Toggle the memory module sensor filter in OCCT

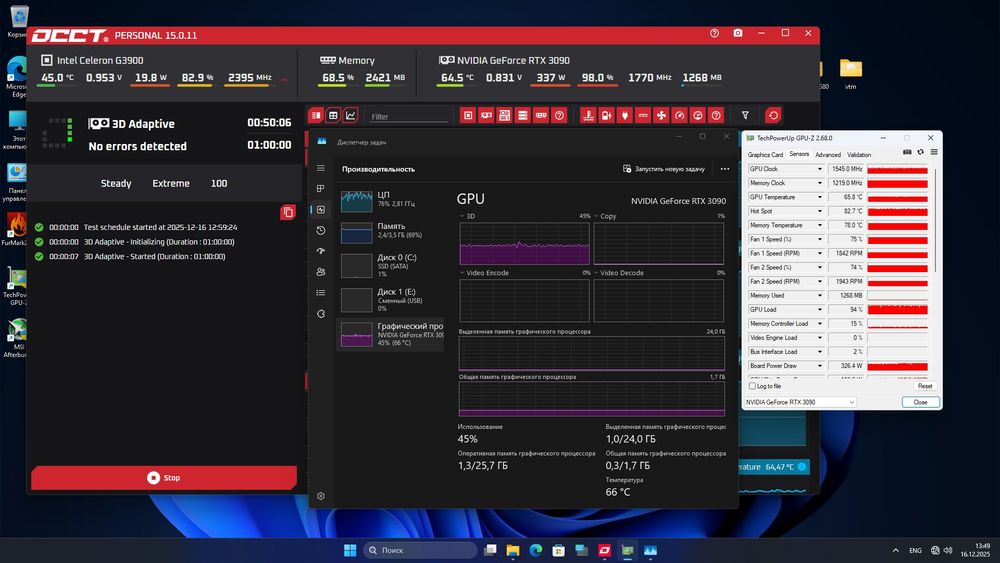click(x=541, y=115)
